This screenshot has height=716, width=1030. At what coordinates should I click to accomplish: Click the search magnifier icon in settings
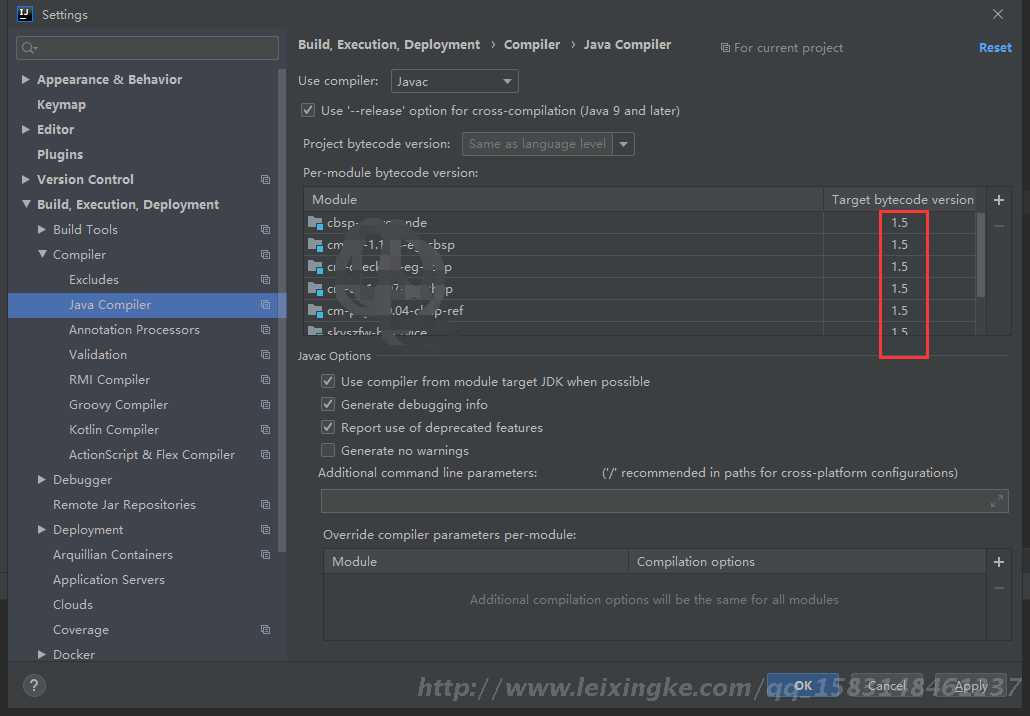[x=28, y=48]
